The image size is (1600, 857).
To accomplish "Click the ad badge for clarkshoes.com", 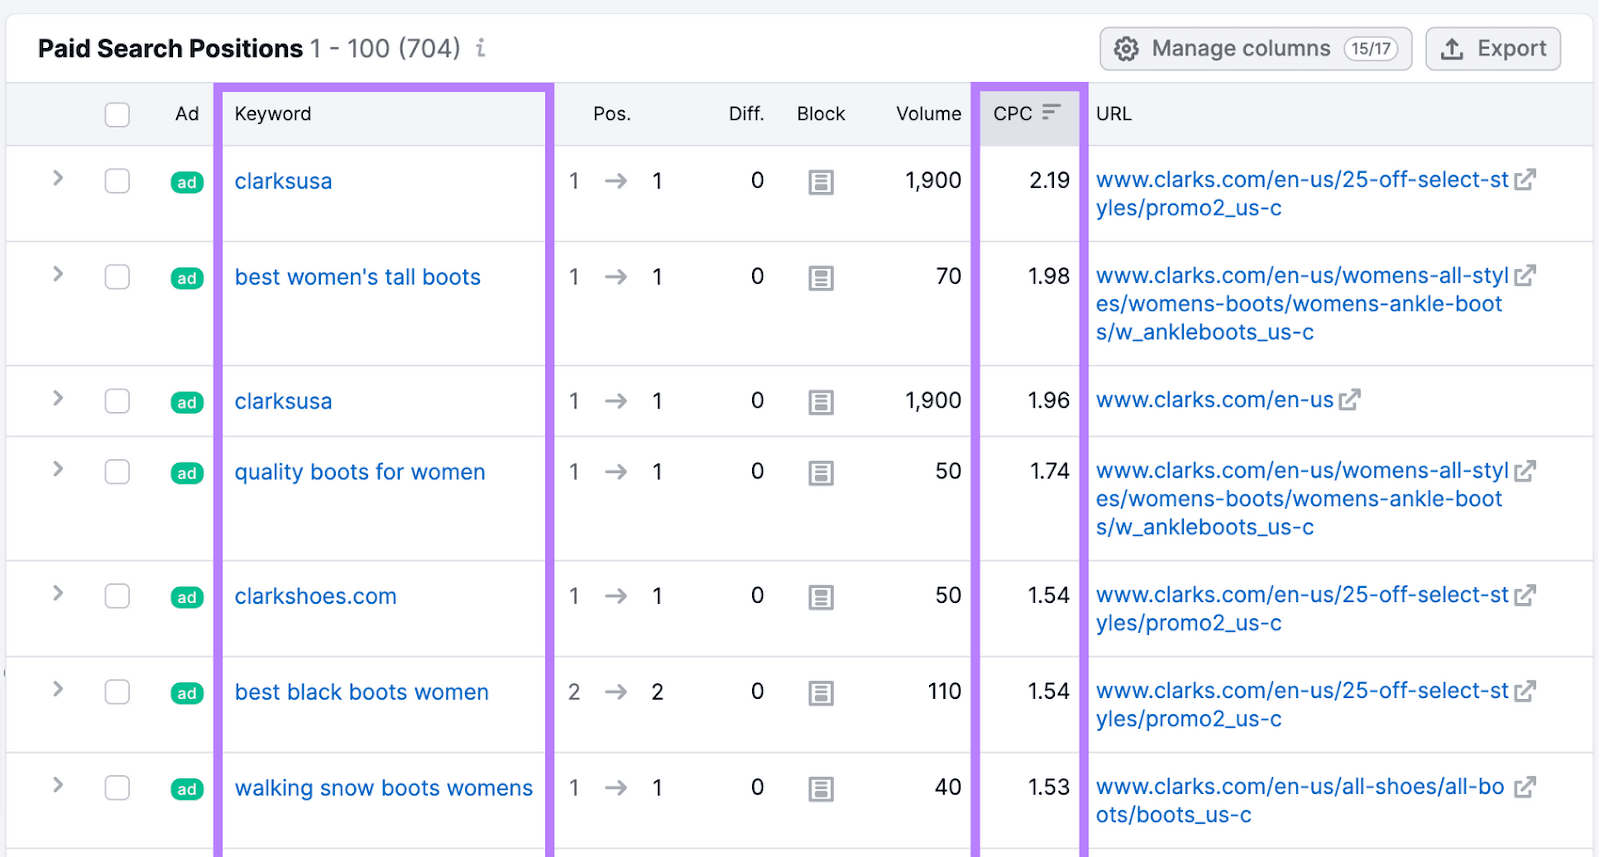I will point(187,597).
